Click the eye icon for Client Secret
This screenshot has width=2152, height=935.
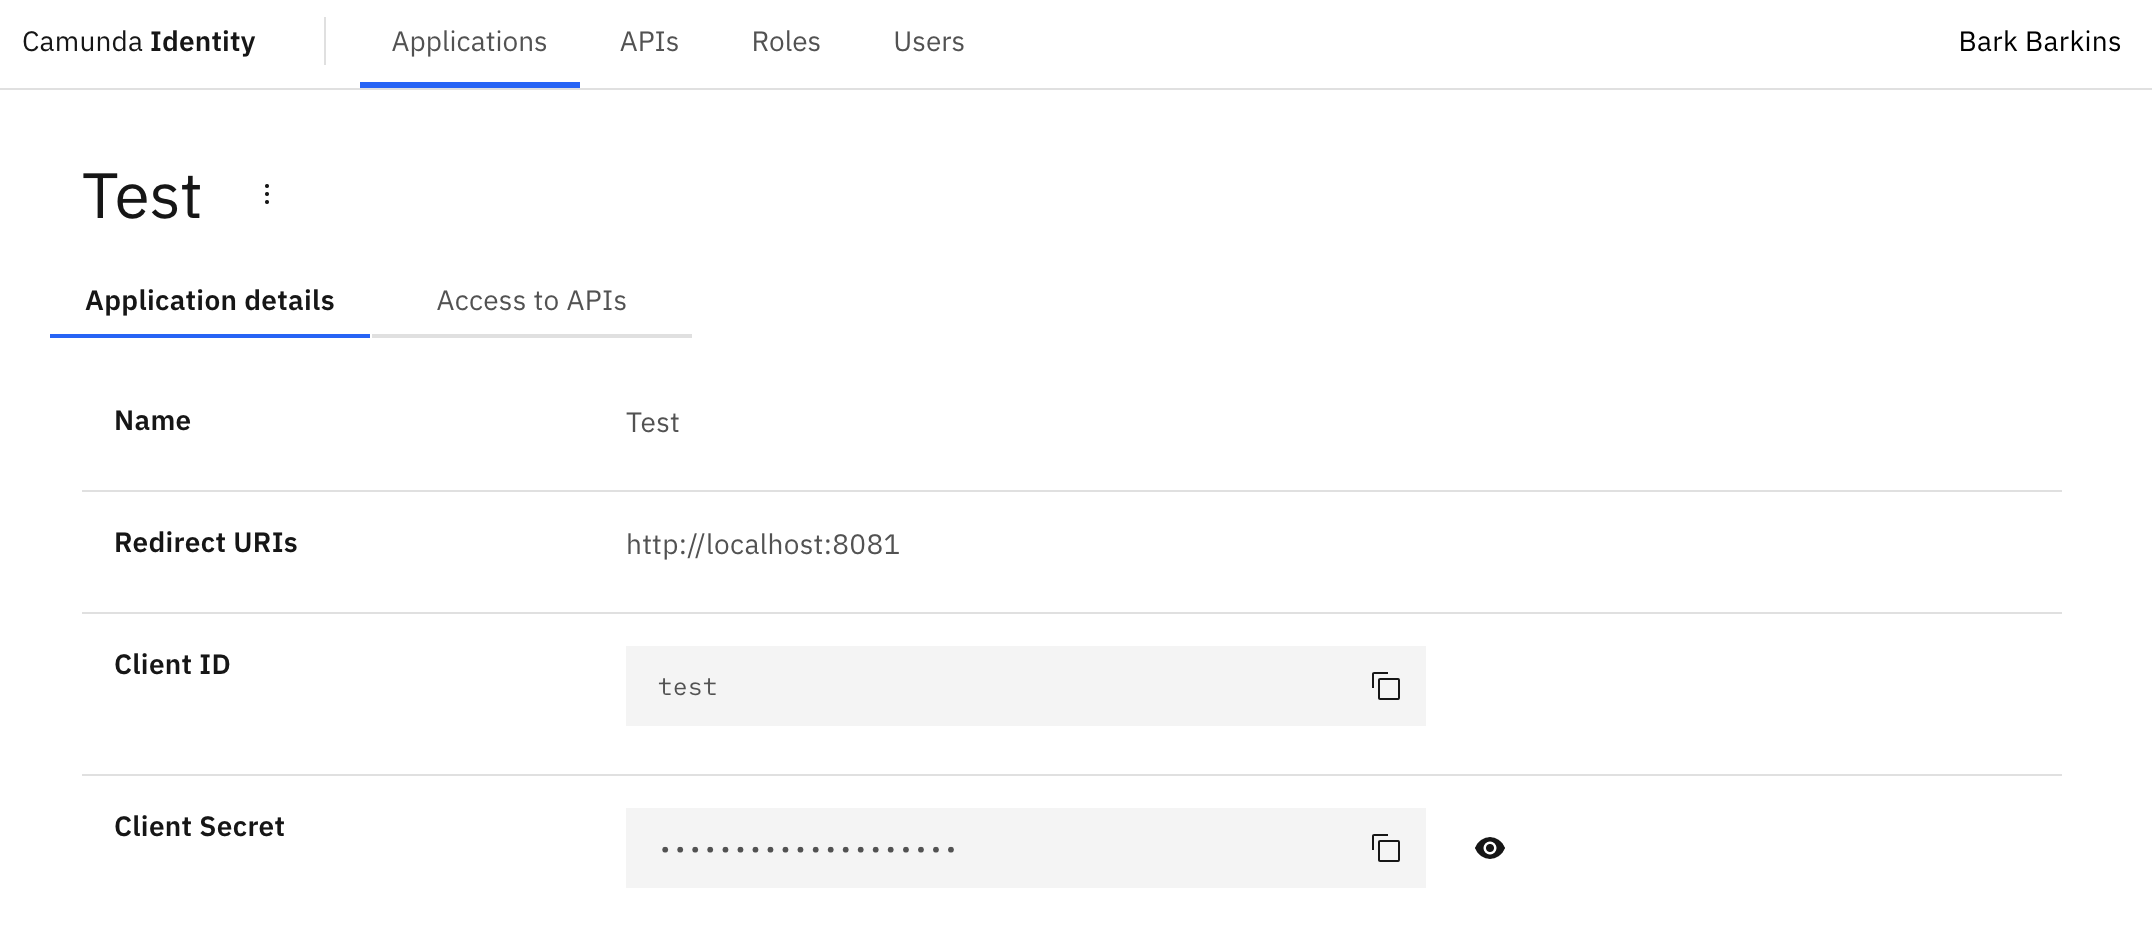(x=1489, y=848)
